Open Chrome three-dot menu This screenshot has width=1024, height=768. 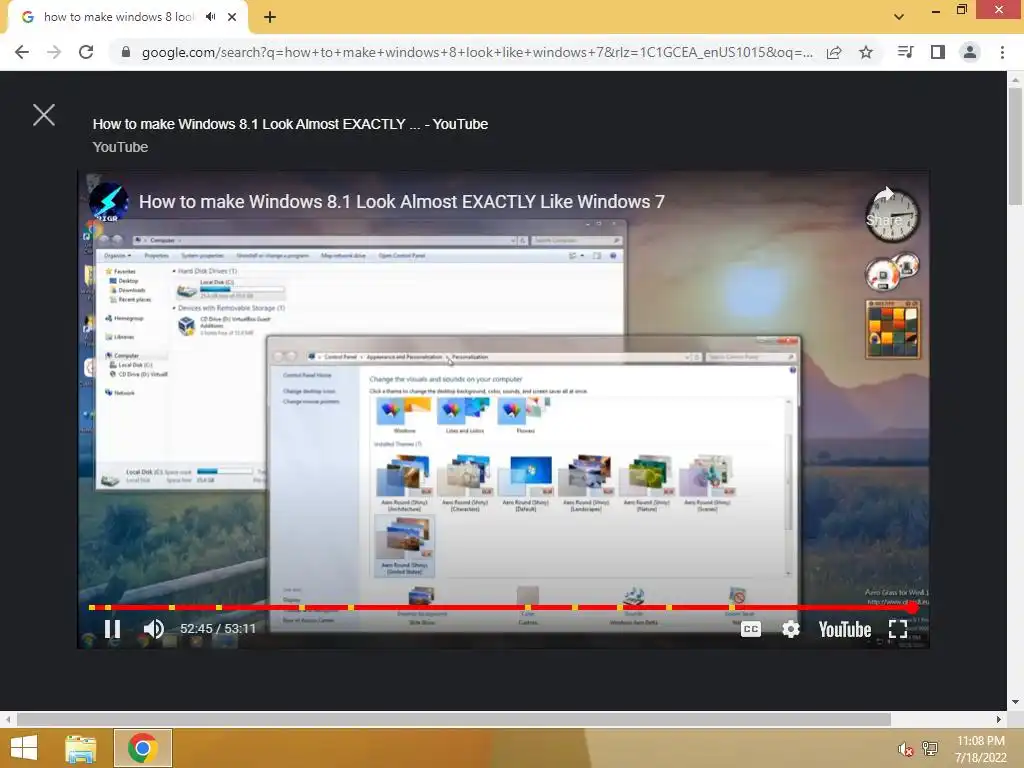coord(1002,52)
